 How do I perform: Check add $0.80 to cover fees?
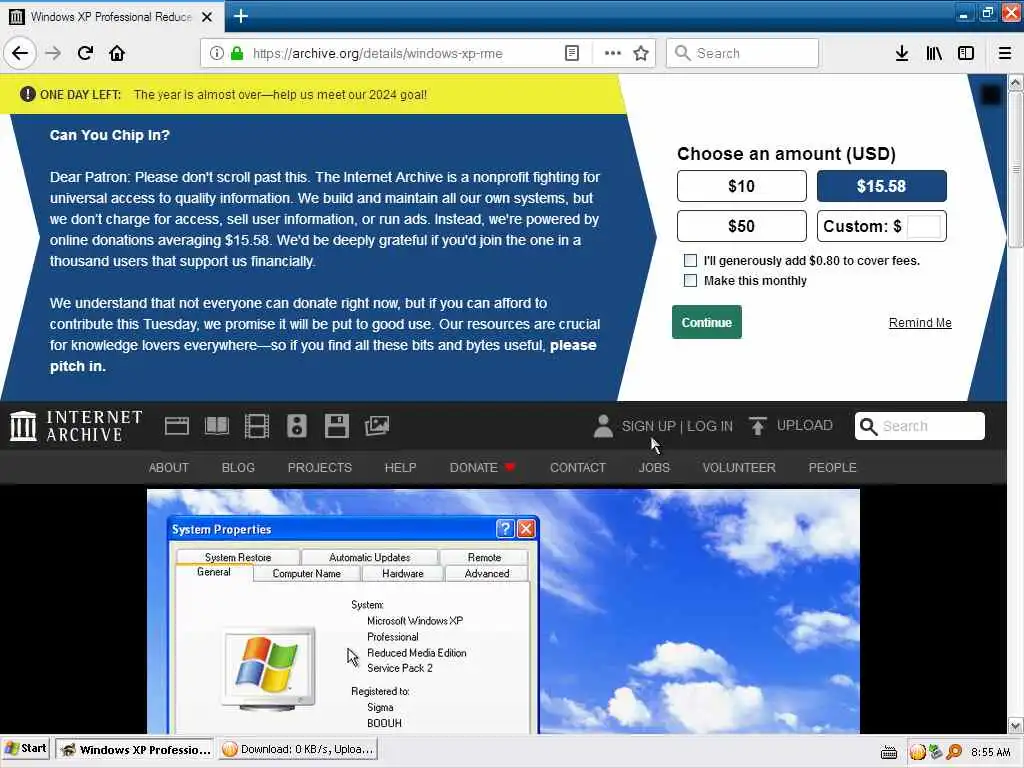[690, 260]
